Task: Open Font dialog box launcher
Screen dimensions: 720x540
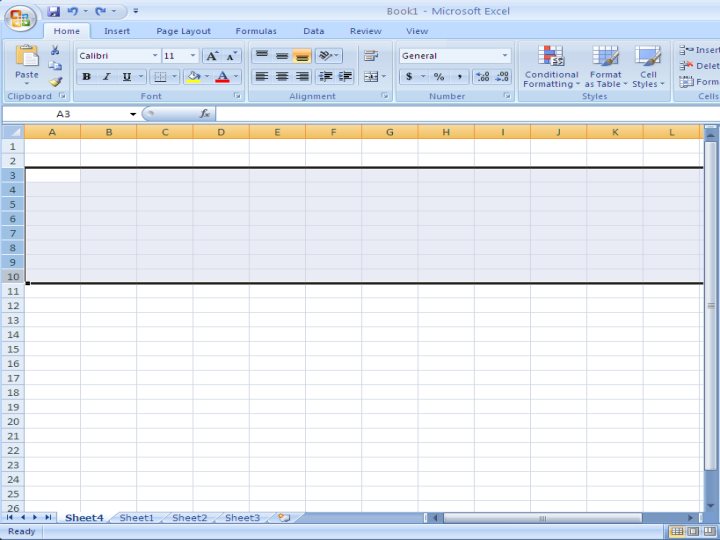Action: (x=237, y=96)
